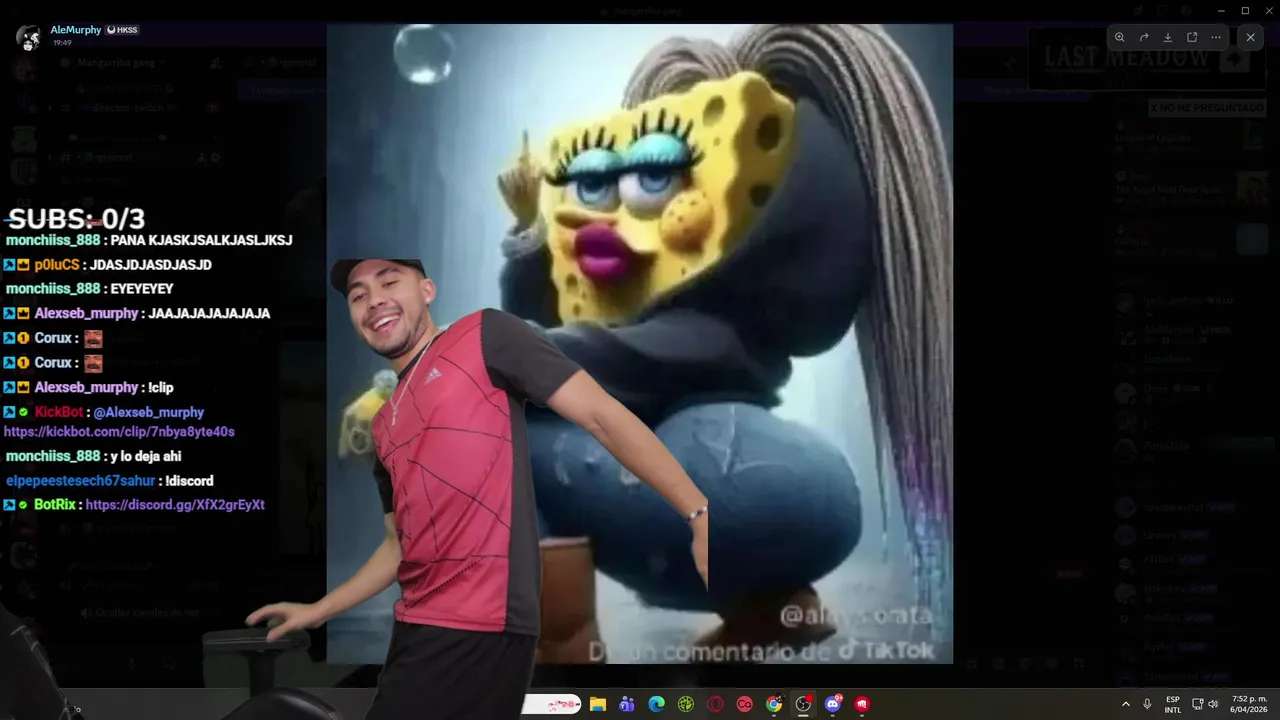This screenshot has width=1280, height=720.
Task: Open kickbot.com clip link in chat
Action: (x=119, y=432)
